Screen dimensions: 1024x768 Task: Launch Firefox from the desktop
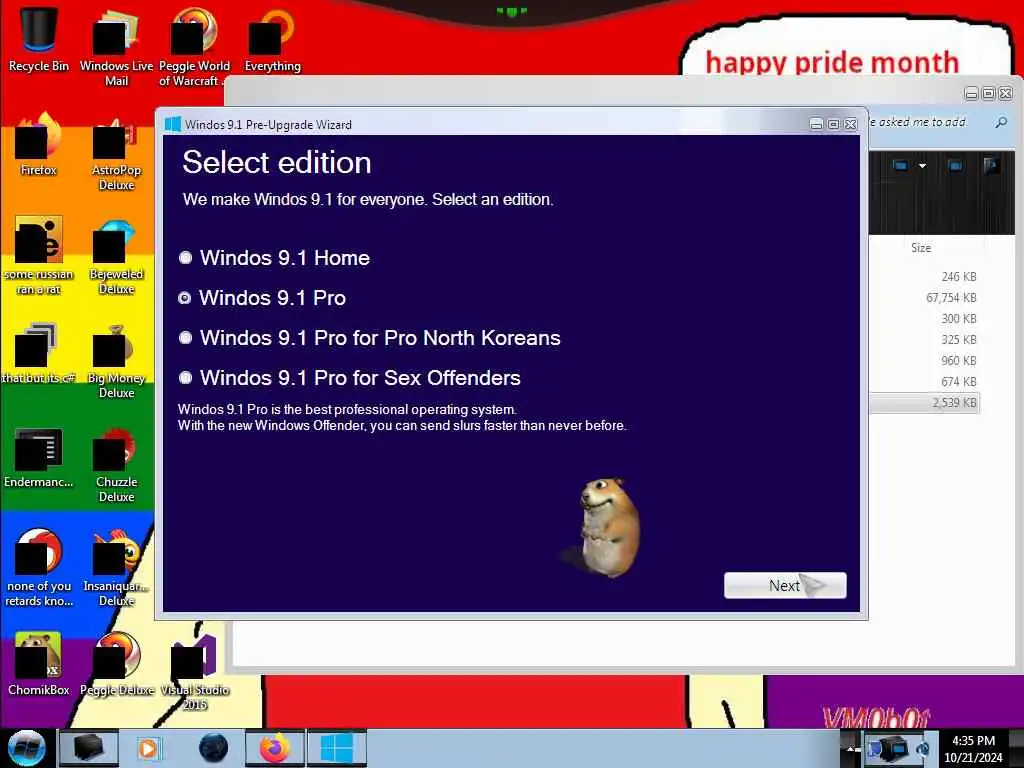pyautogui.click(x=39, y=144)
